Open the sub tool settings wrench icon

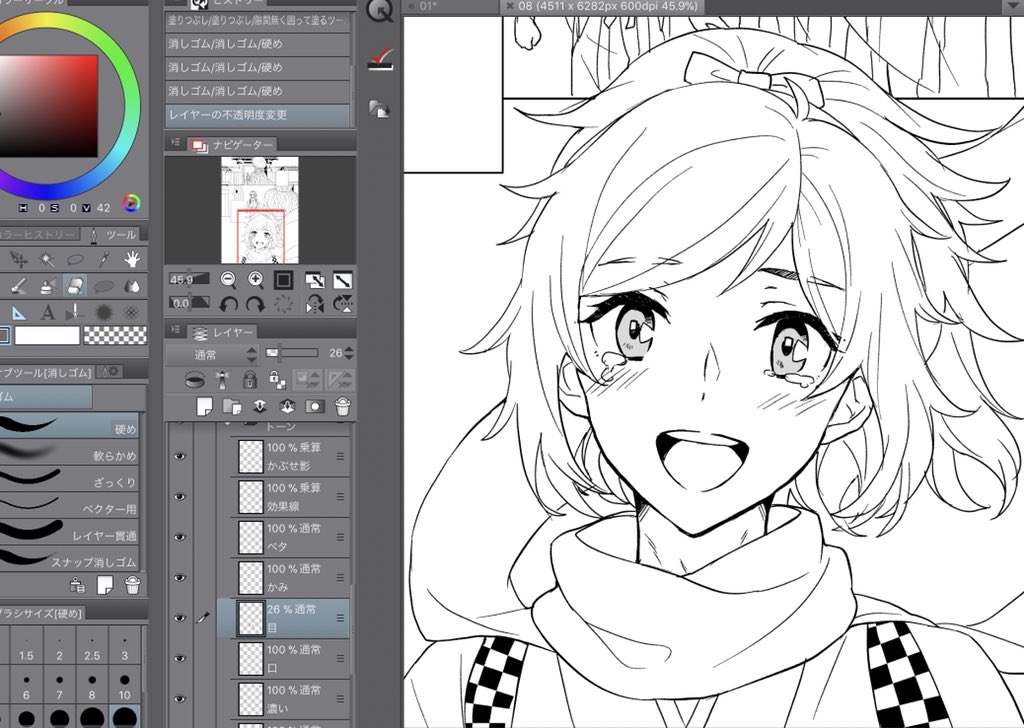(x=110, y=372)
